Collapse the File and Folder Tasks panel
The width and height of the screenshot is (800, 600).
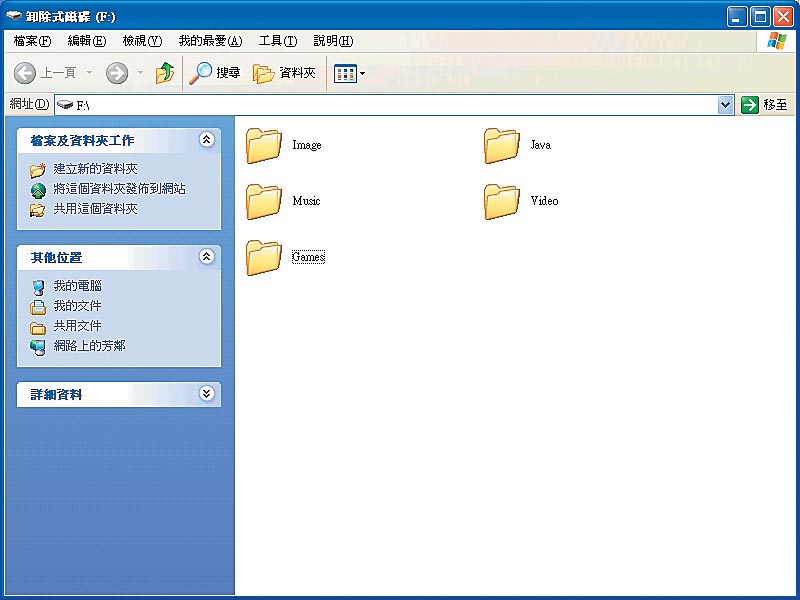click(x=206, y=140)
